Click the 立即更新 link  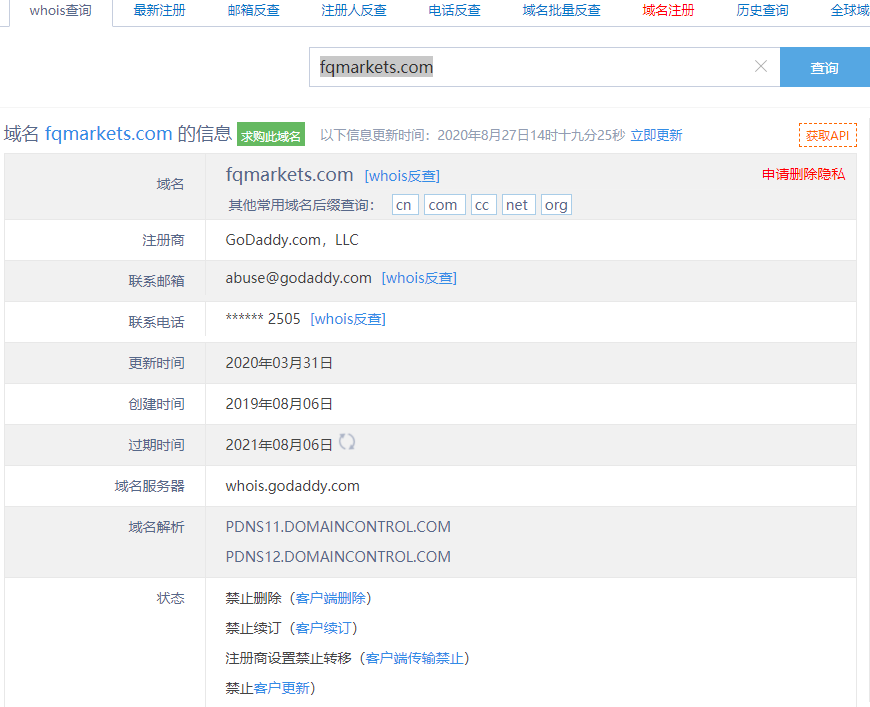pyautogui.click(x=656, y=136)
